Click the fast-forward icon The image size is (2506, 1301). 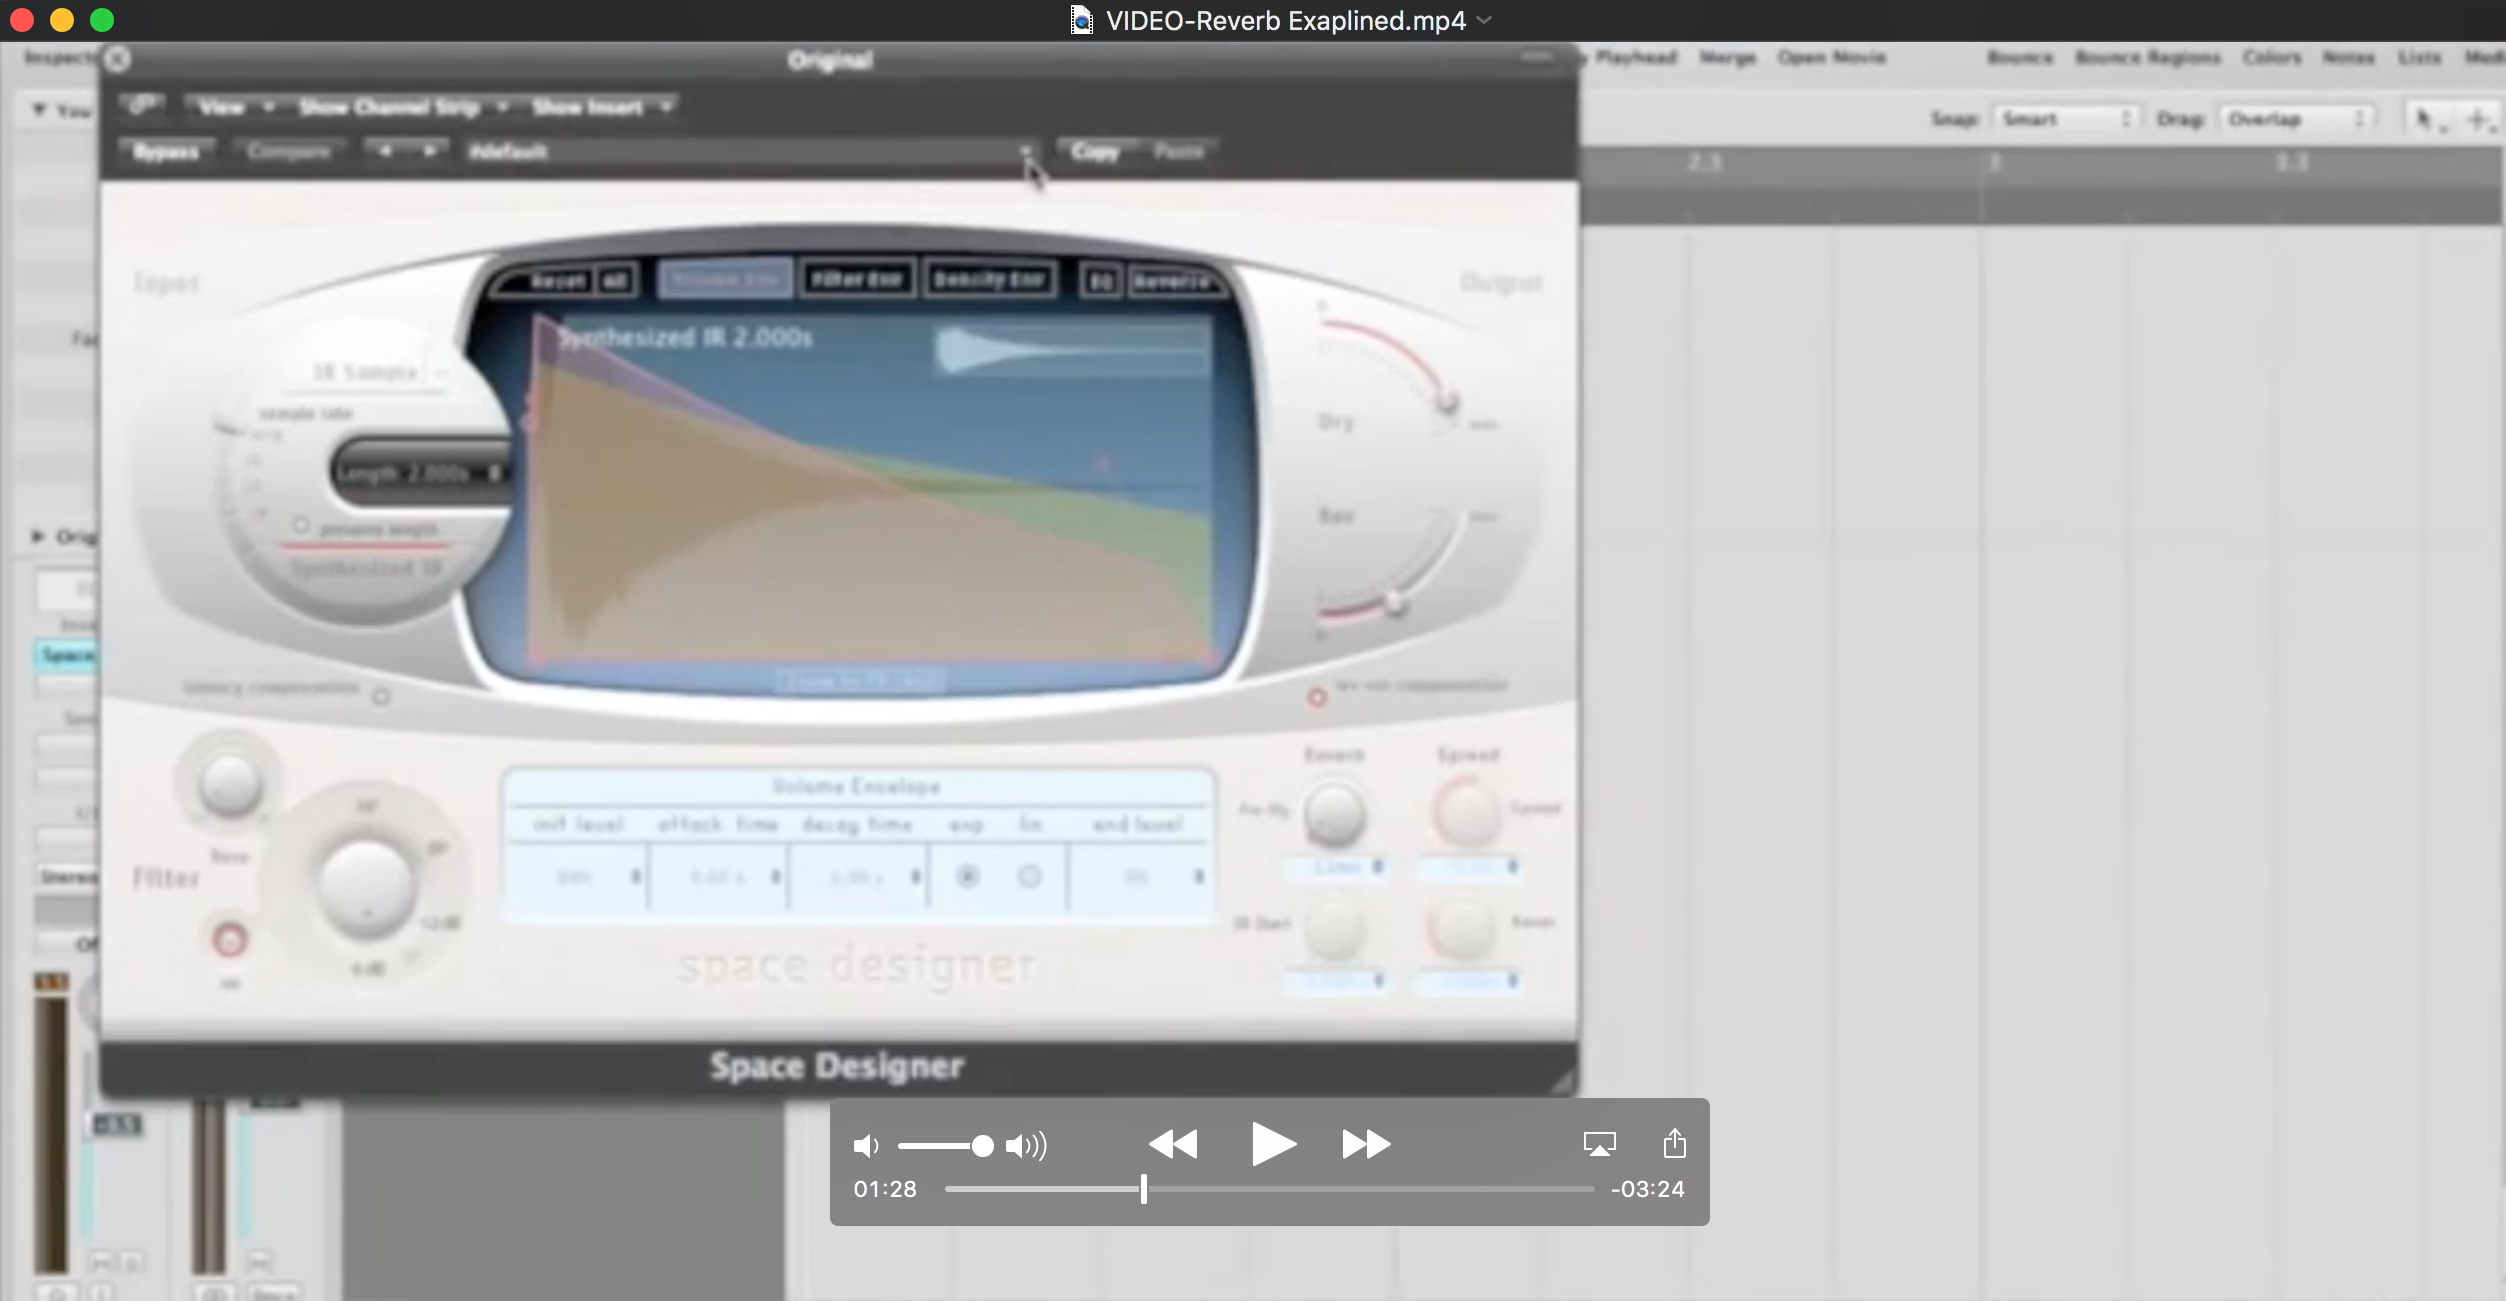[x=1366, y=1144]
